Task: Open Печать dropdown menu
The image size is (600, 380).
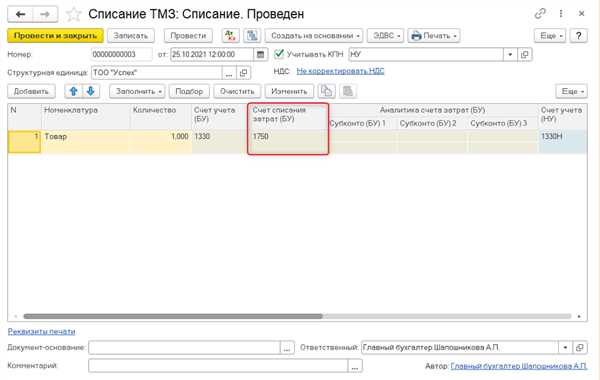Action: tap(434, 36)
